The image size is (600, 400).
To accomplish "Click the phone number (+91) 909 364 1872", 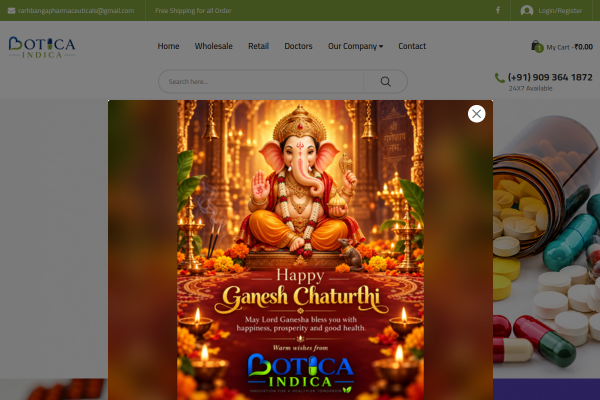I will [x=550, y=77].
